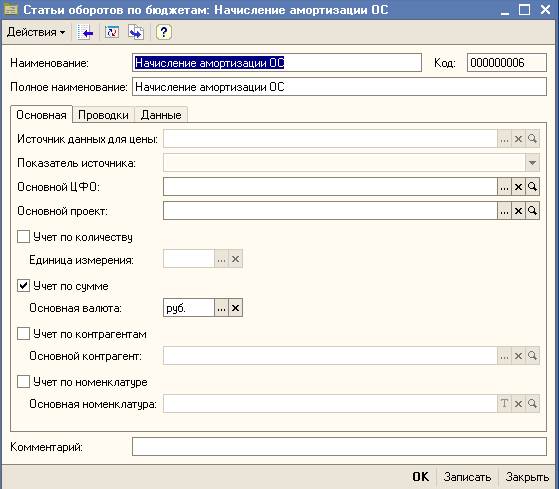The height and width of the screenshot is (489, 559).
Task: Click the Полное наименование field
Action: click(x=339, y=87)
